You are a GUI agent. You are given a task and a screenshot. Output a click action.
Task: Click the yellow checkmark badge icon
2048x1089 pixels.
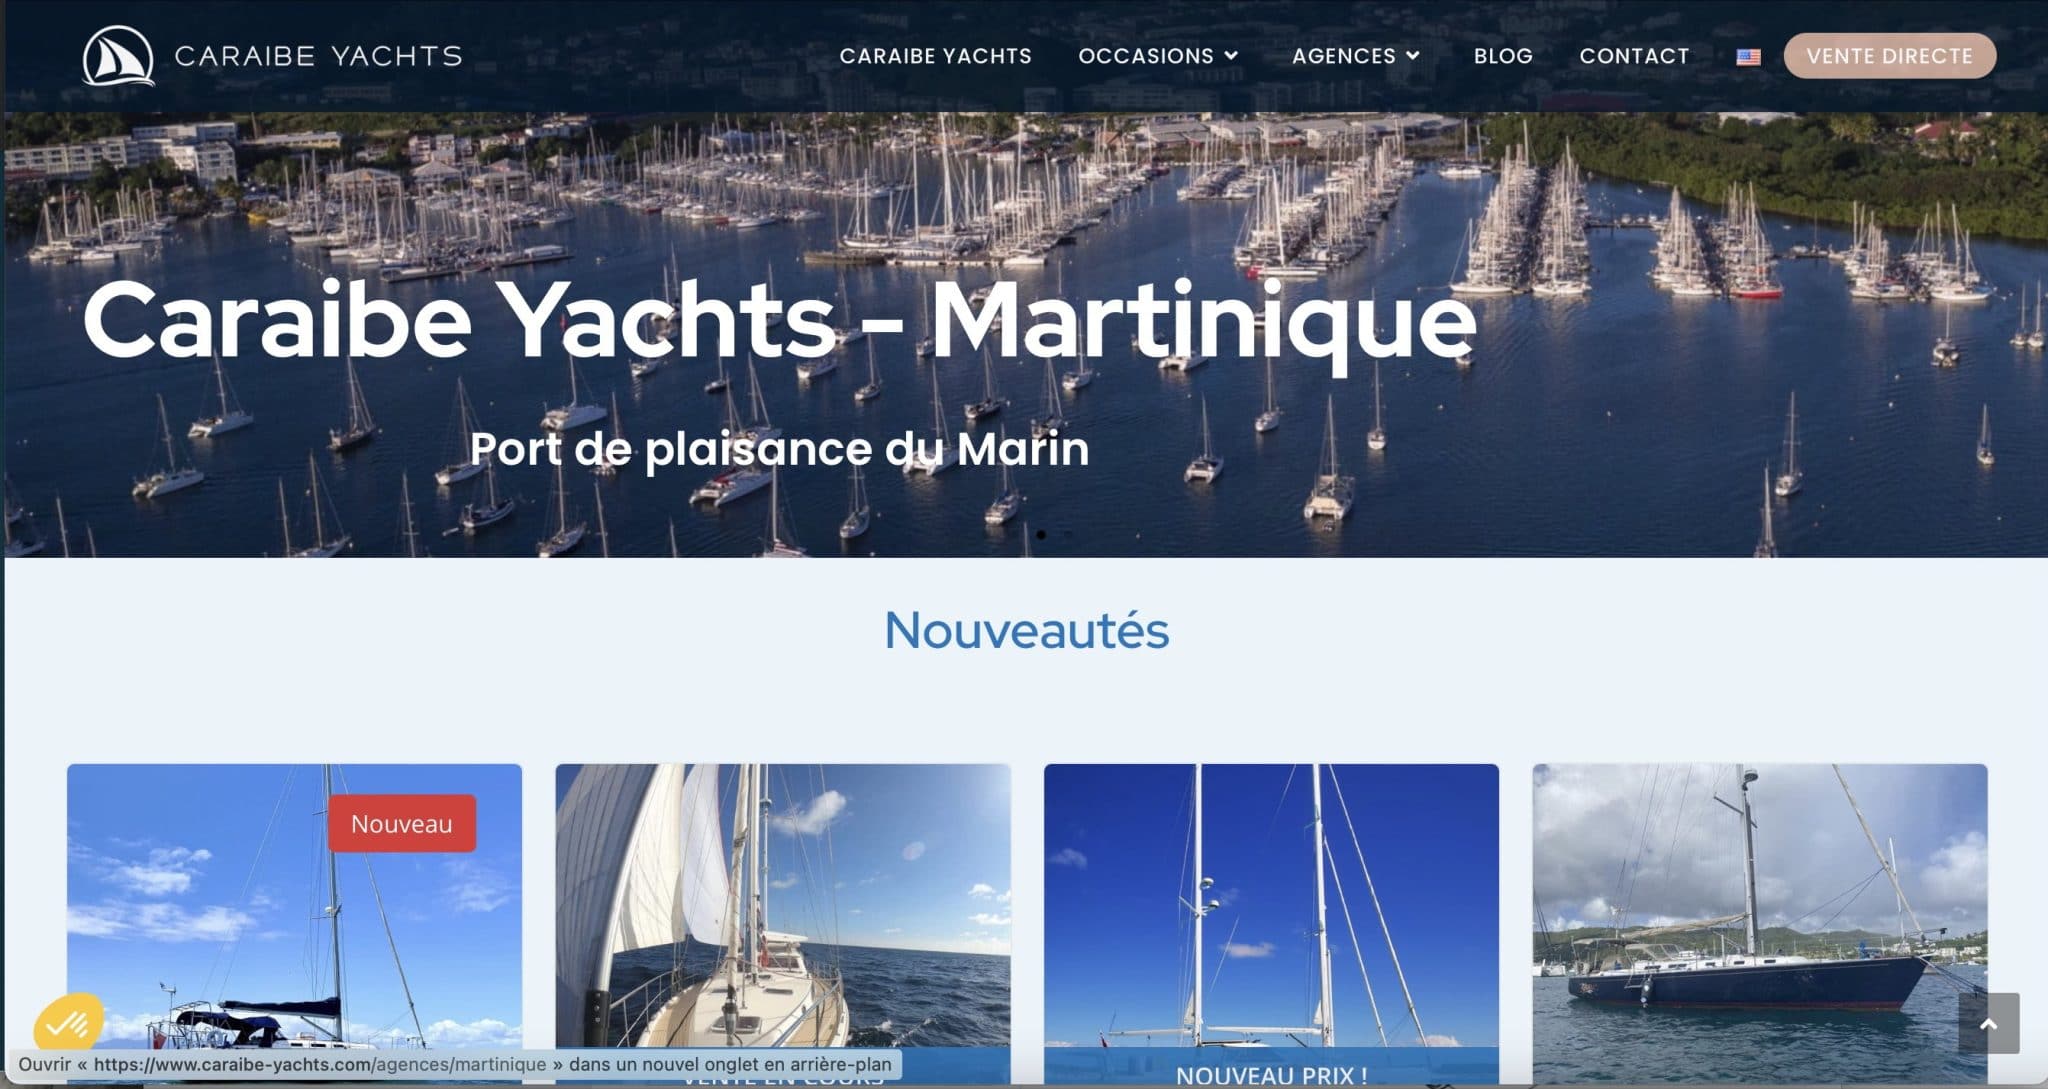(69, 1023)
